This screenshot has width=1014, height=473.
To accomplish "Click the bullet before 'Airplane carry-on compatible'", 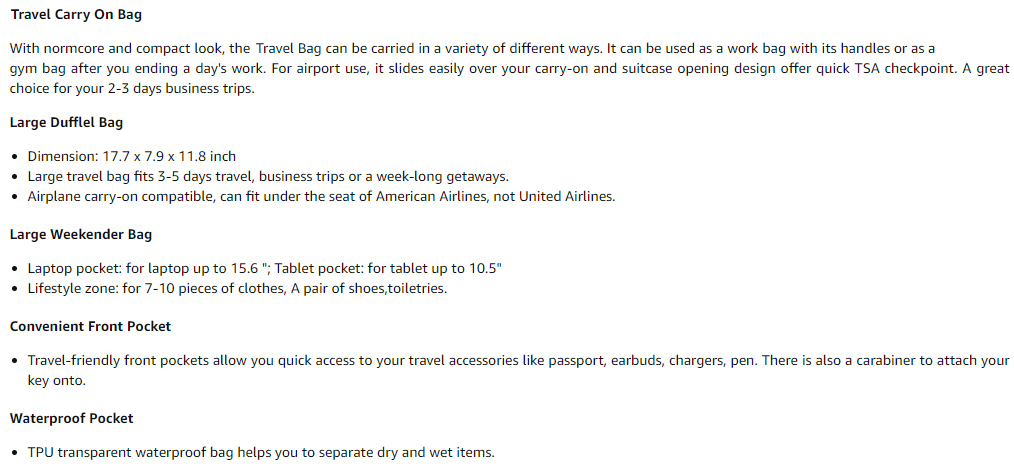I will pos(15,197).
